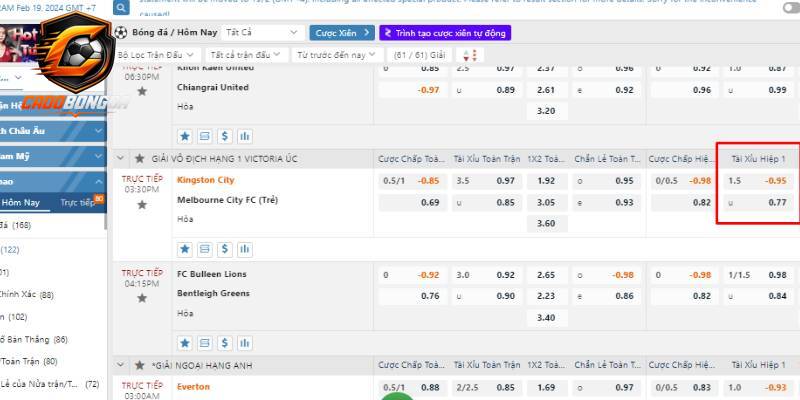Click dollar icon under Bentleigh Greens match
The height and width of the screenshot is (400, 800).
[x=224, y=343]
